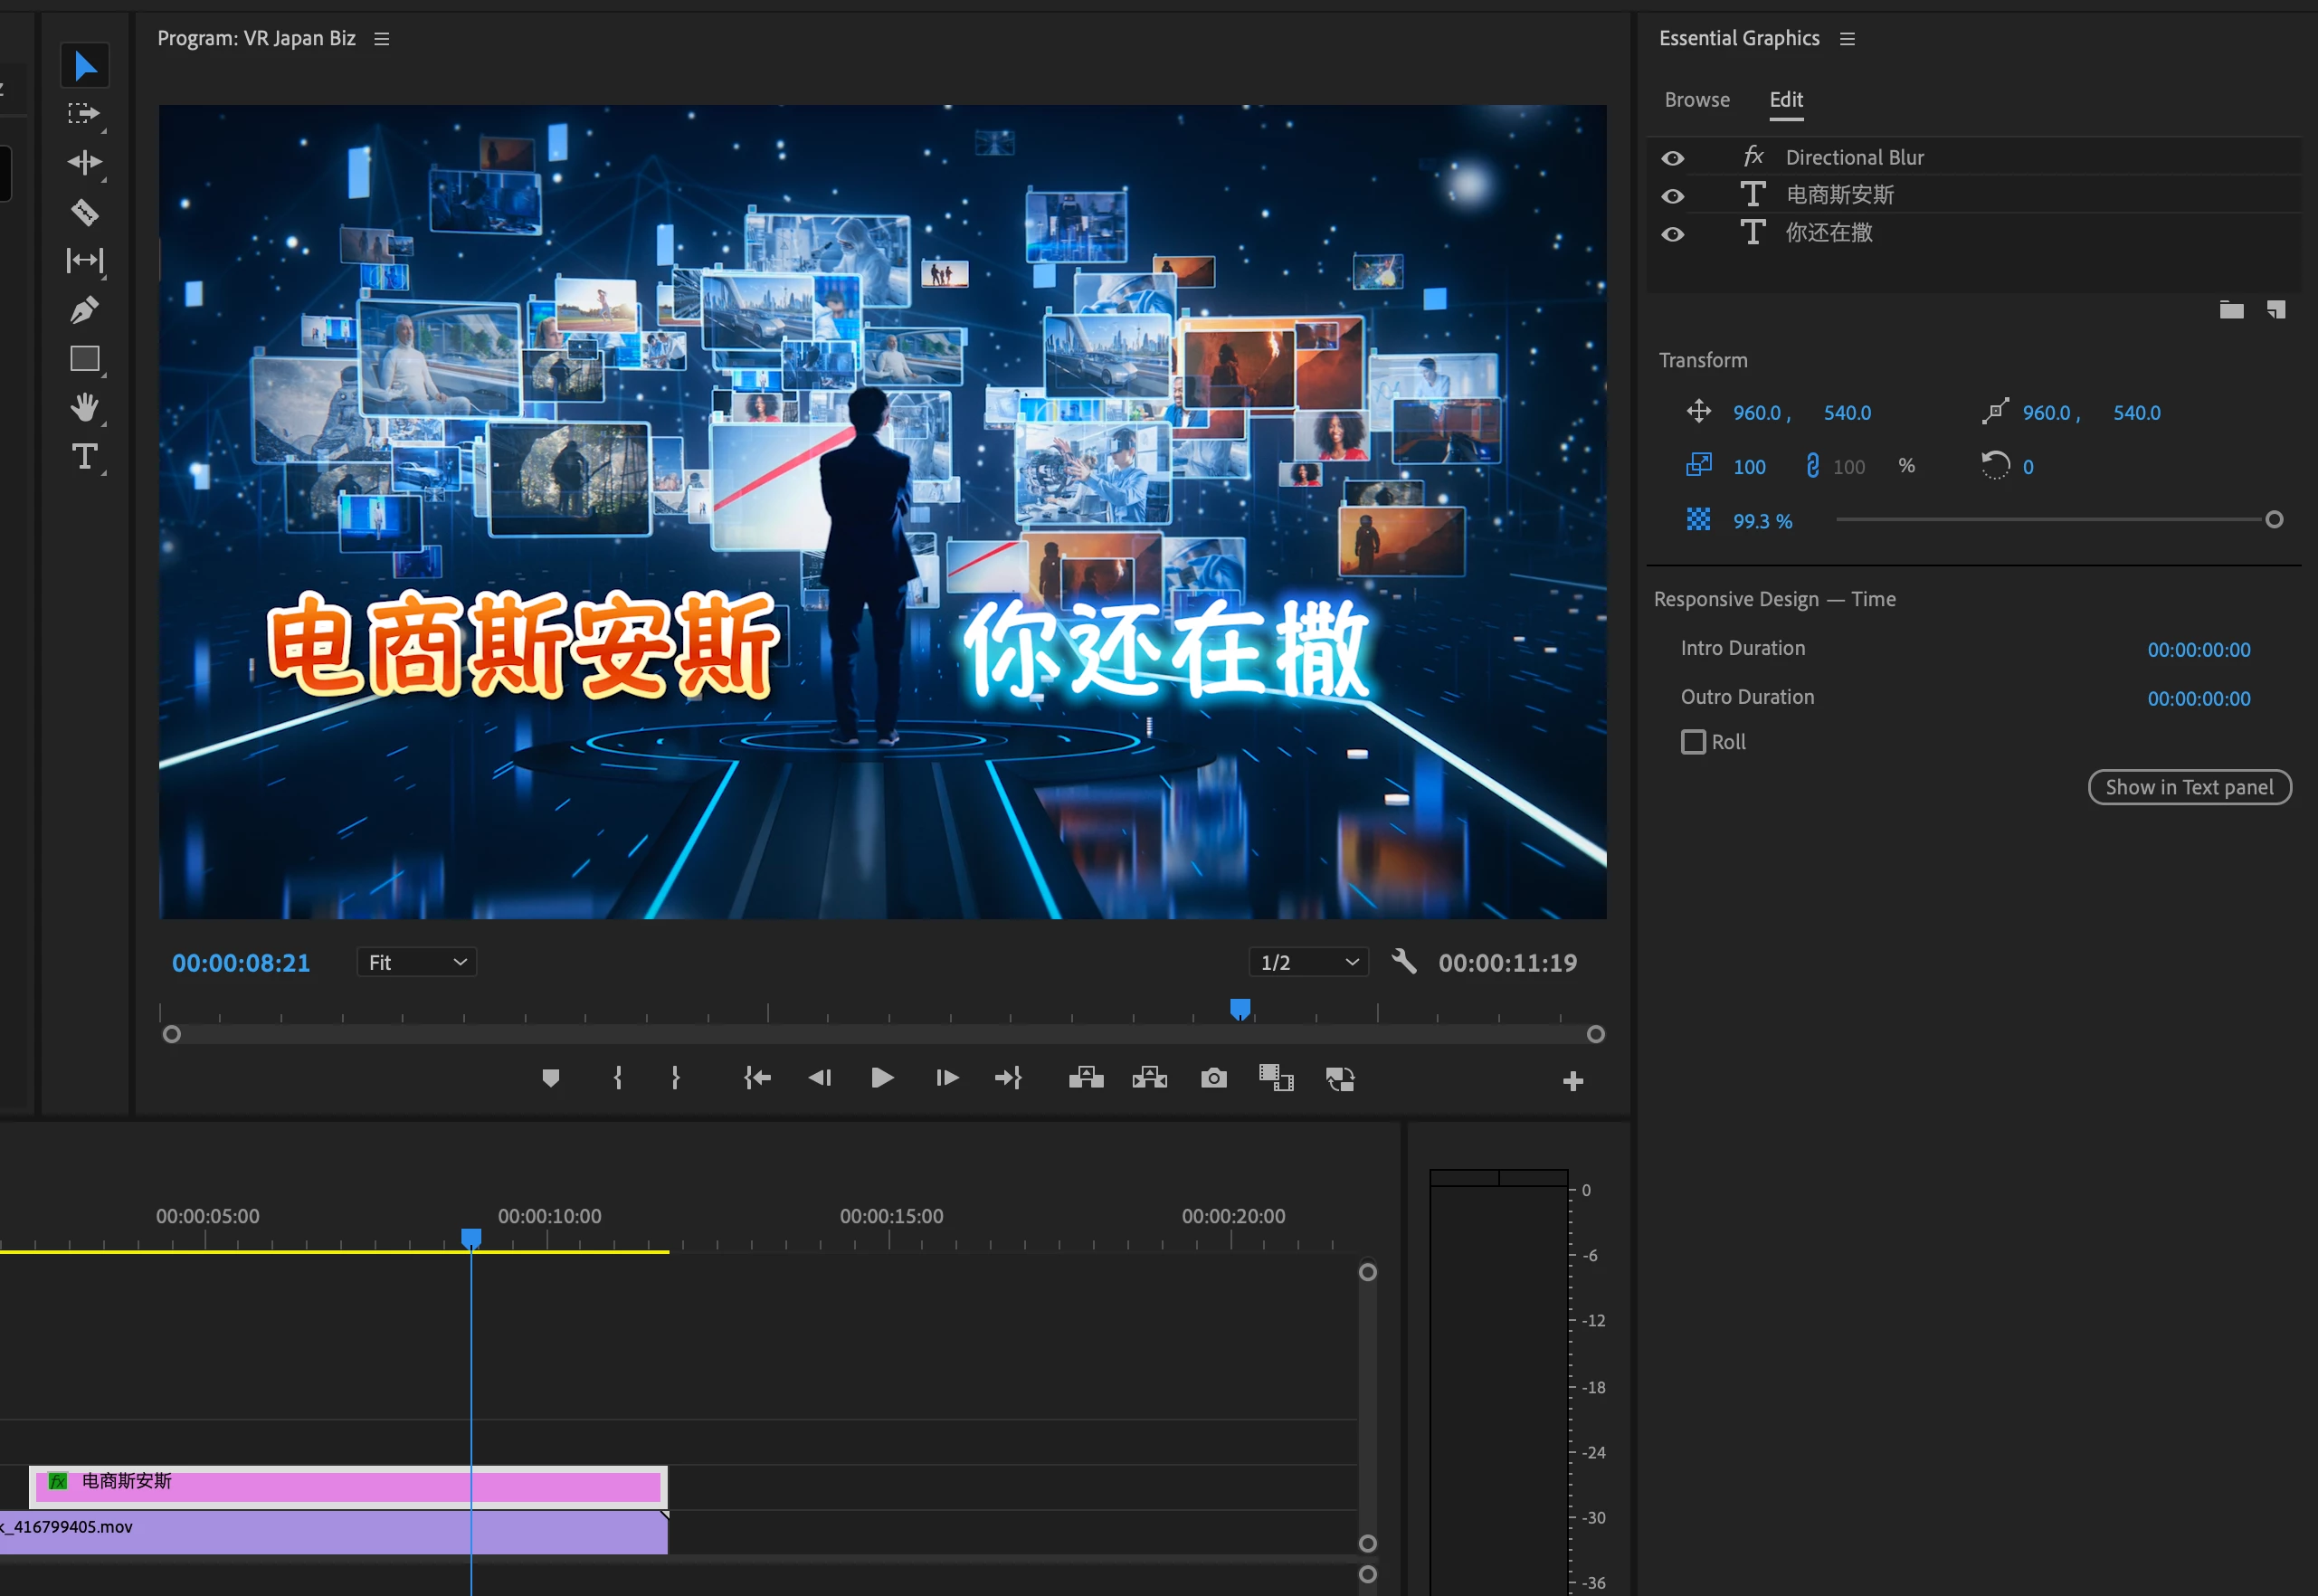Toggle visibility of 你还在撒 text layer
This screenshot has width=2318, height=1596.
click(x=1672, y=234)
